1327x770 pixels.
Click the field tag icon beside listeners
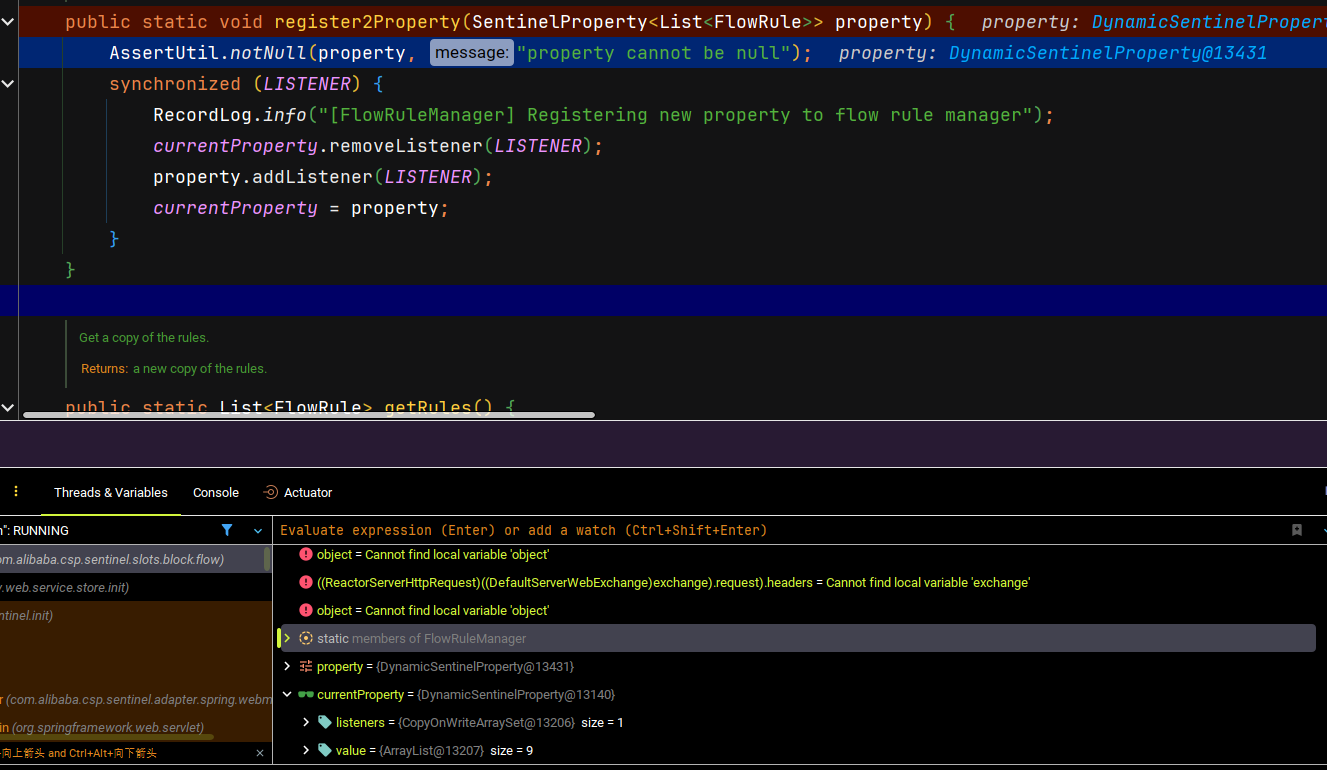click(325, 722)
